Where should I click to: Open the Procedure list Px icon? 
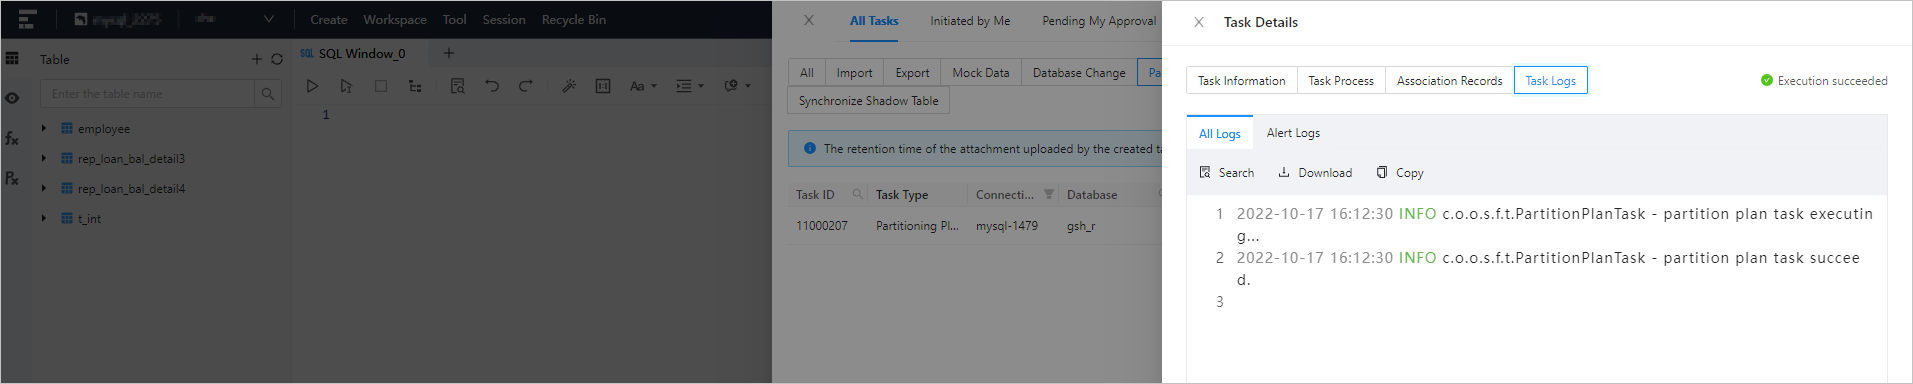(x=12, y=178)
